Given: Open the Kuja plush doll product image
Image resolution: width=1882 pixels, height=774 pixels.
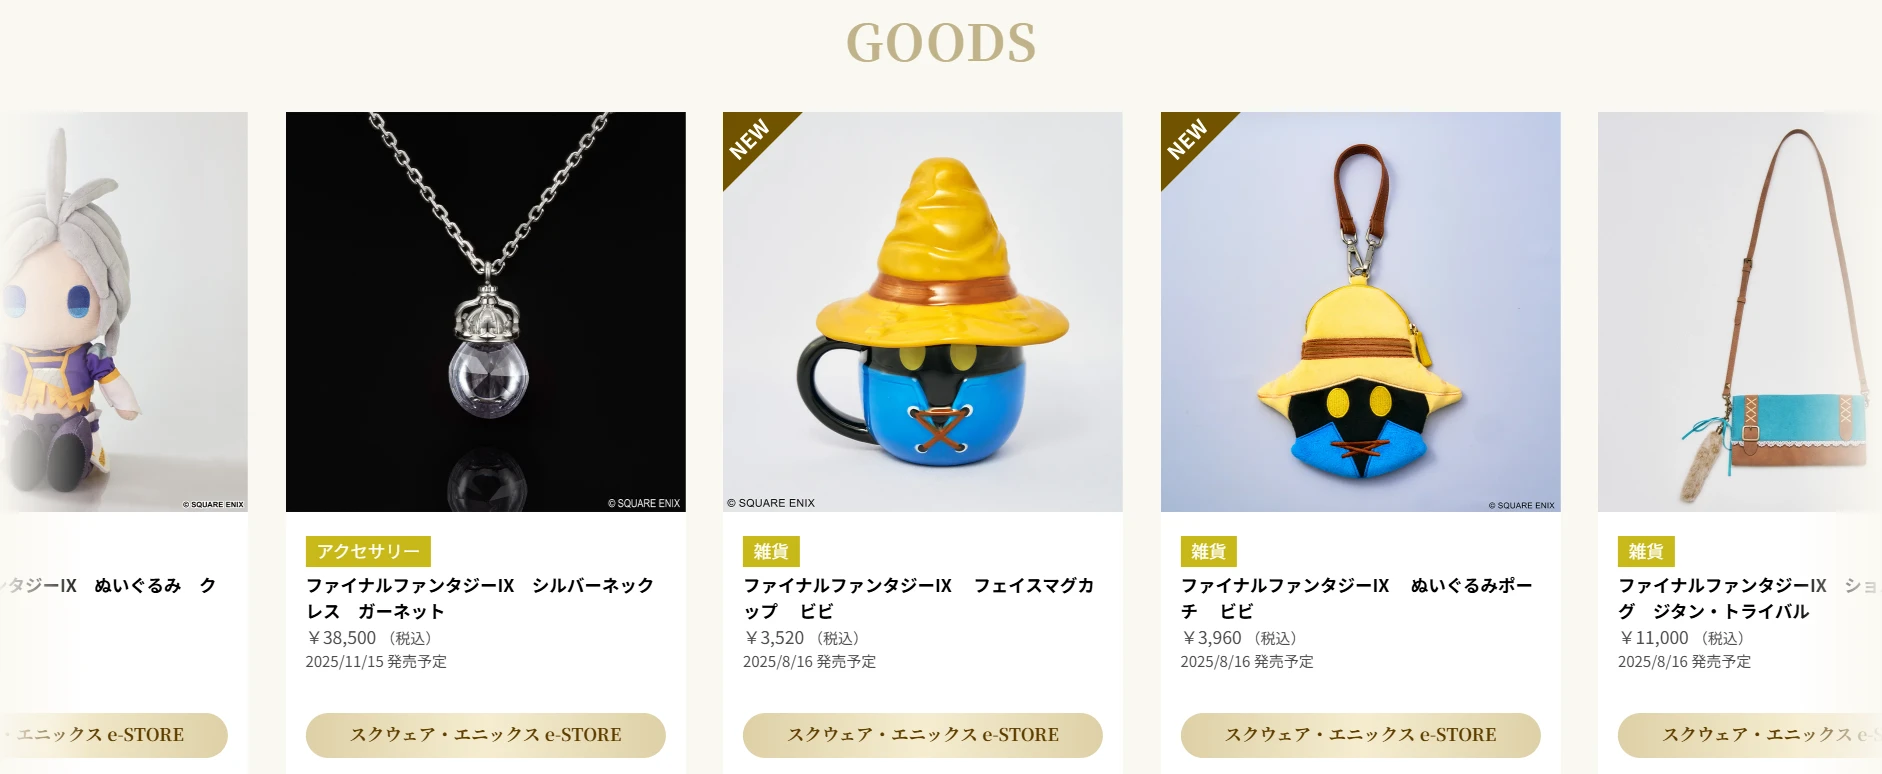Looking at the screenshot, I should pyautogui.click(x=124, y=312).
